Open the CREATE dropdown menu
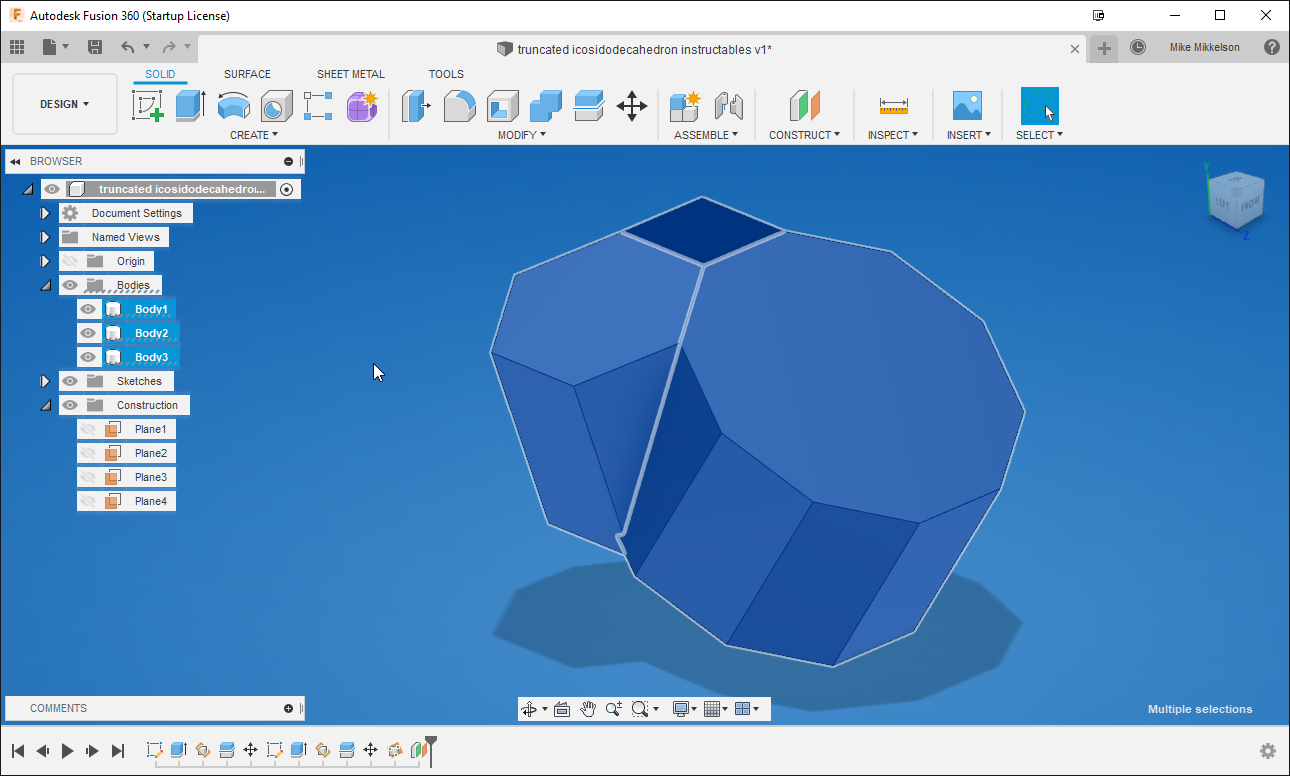 tap(254, 134)
